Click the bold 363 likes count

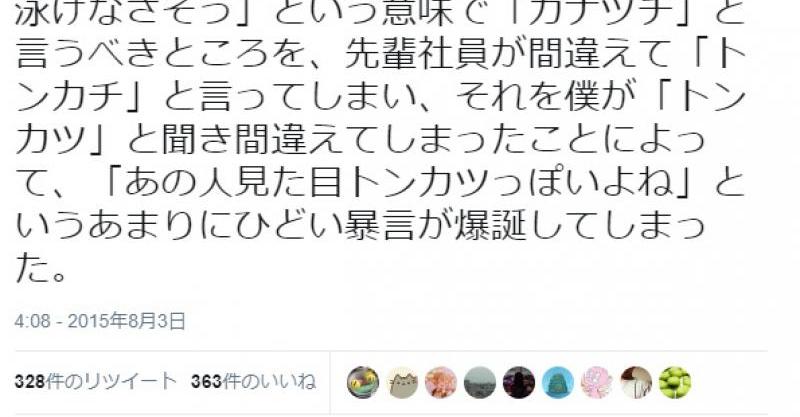206,382
